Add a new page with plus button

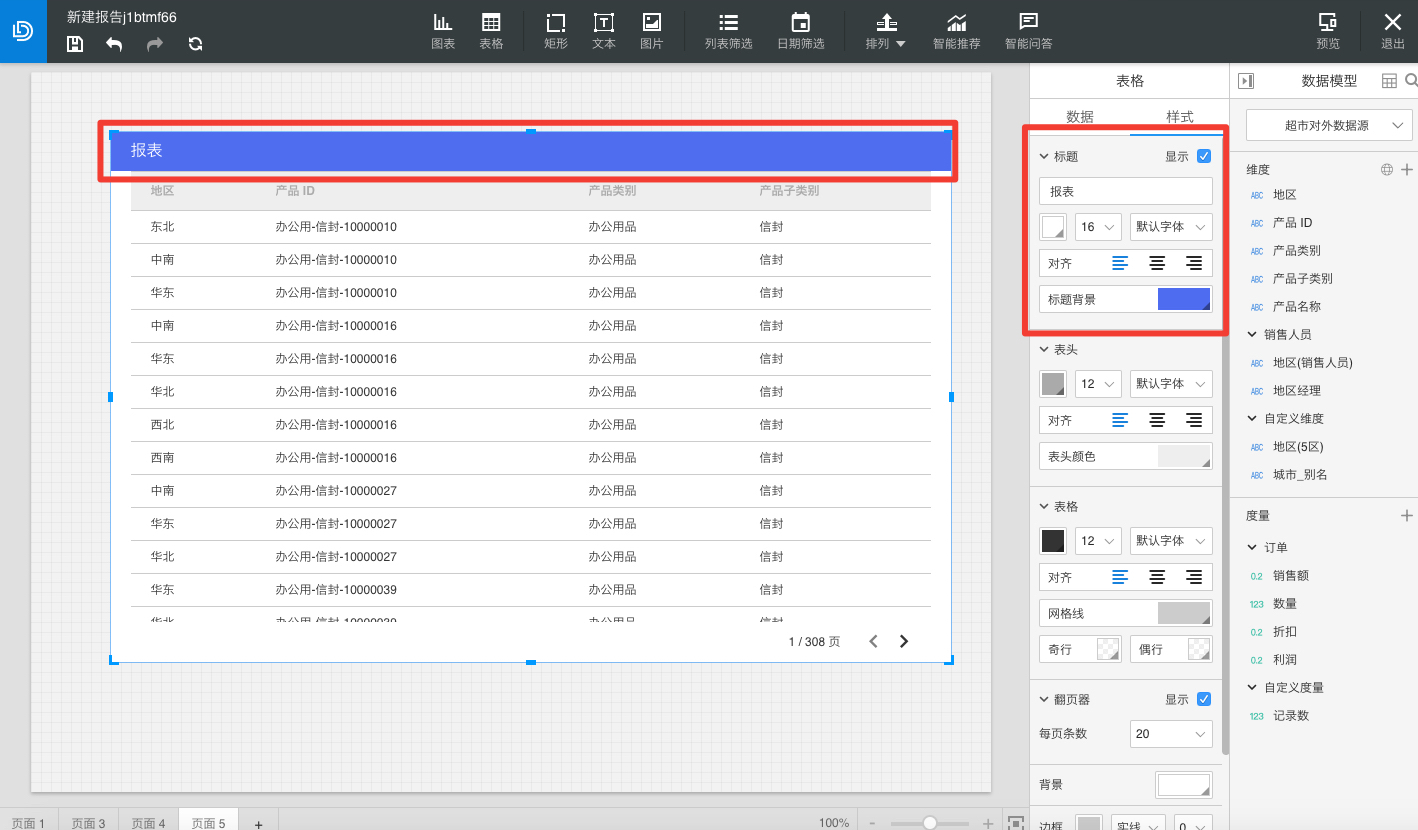(258, 823)
